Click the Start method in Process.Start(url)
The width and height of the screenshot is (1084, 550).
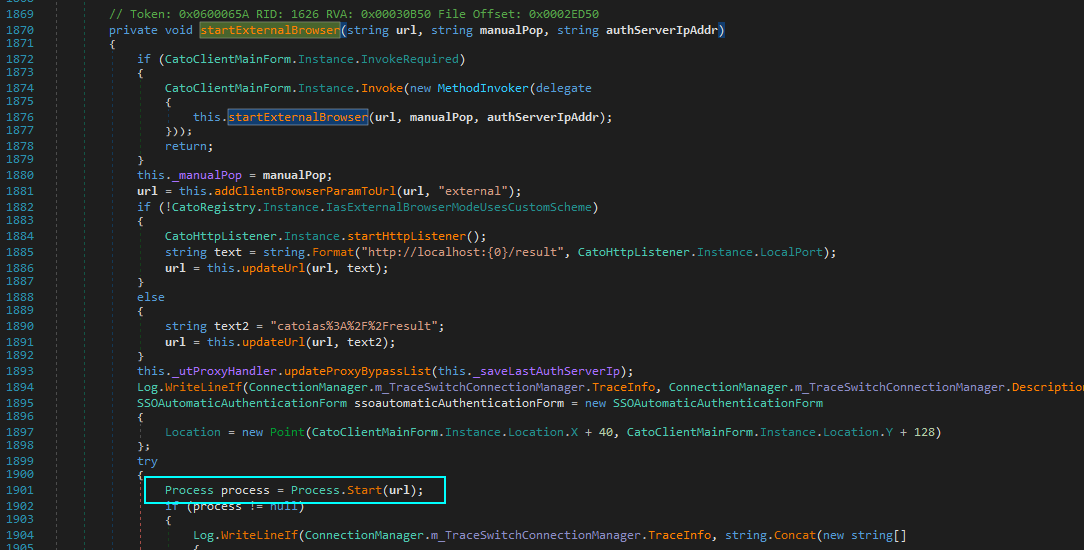pyautogui.click(x=364, y=491)
